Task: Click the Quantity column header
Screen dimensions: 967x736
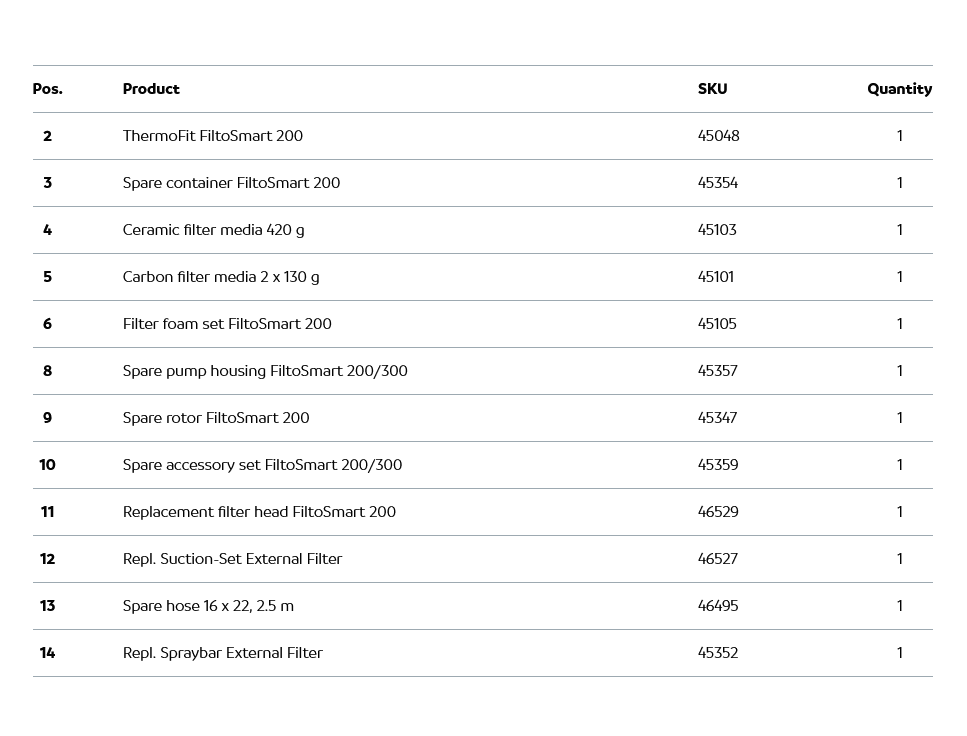Action: click(899, 89)
